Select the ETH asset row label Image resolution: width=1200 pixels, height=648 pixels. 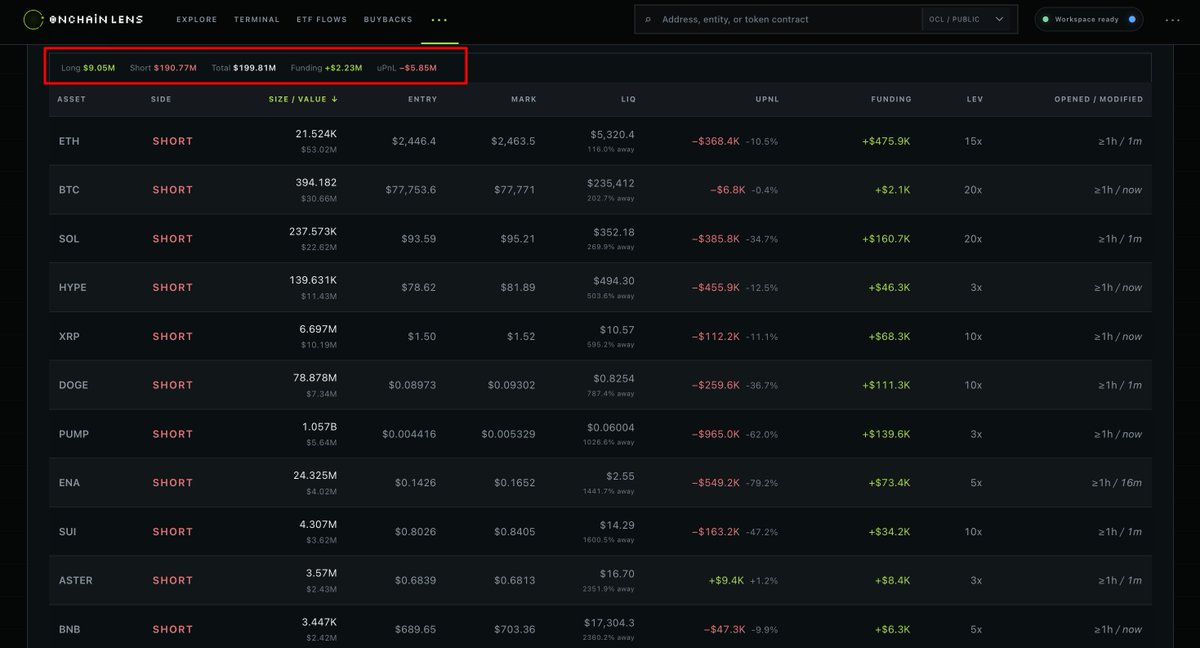(69, 141)
